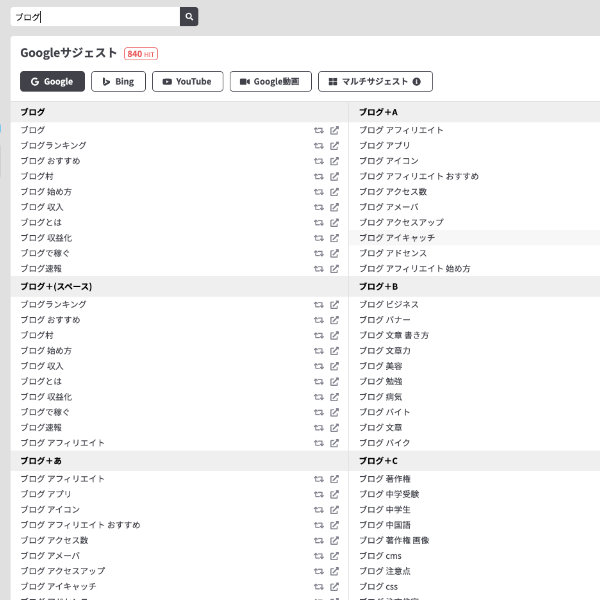
Task: Open external link for ブログ おすすめ in ブログ section
Action: [334, 161]
